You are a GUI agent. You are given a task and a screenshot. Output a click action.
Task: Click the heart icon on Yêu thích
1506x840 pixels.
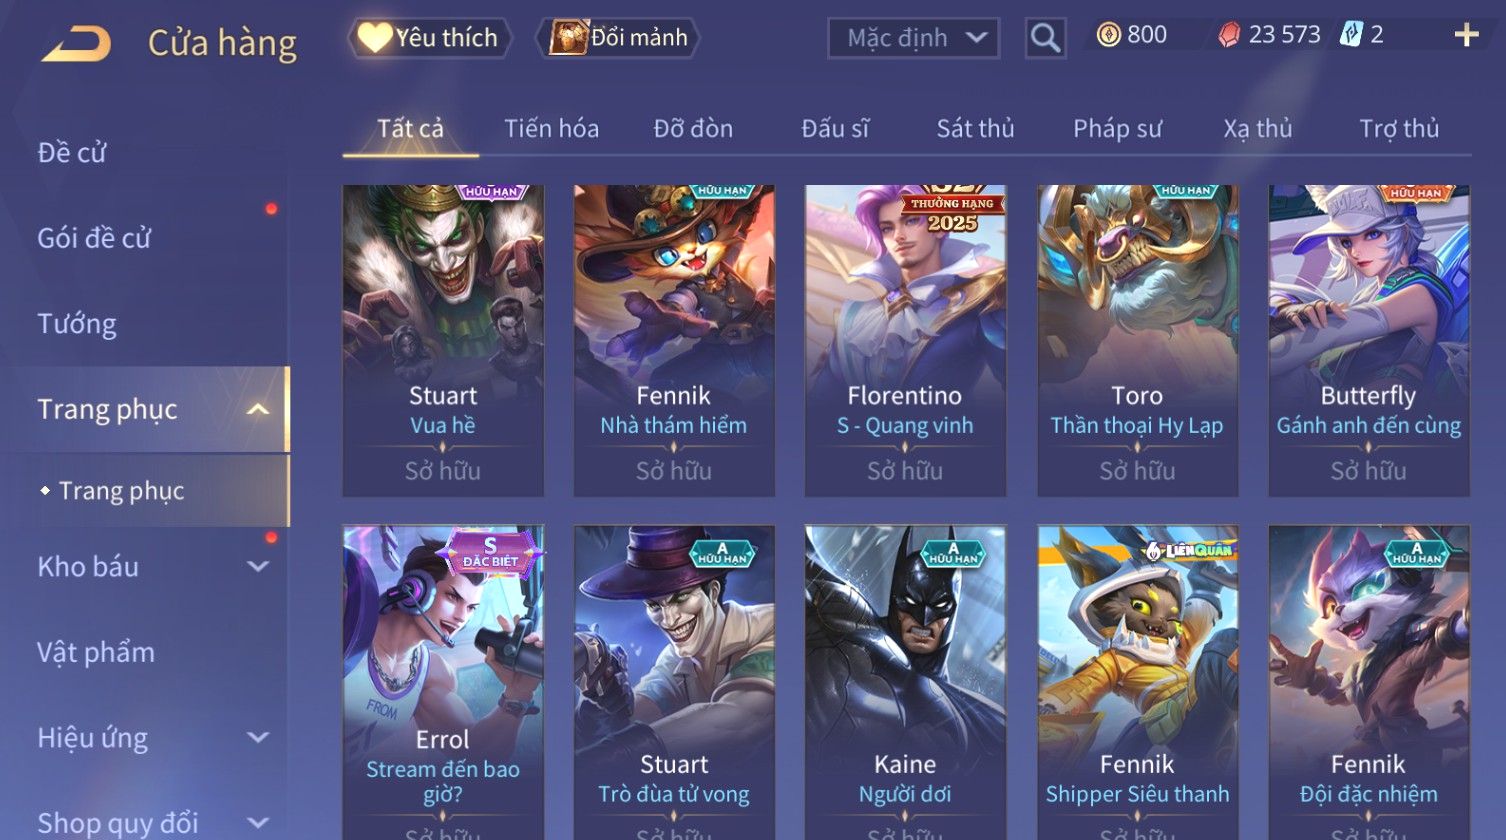375,38
